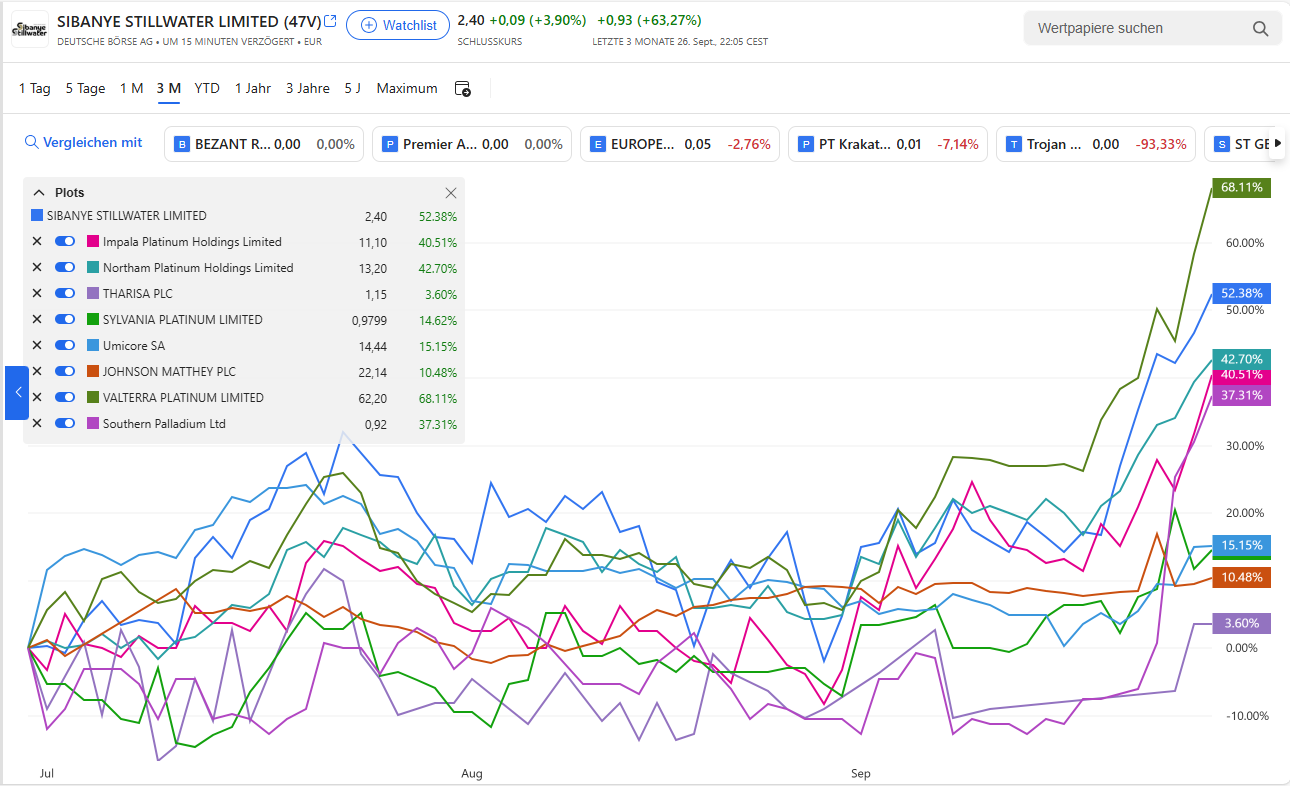Close the Plots legend panel
Image resolution: width=1290 pixels, height=786 pixels.
tap(450, 193)
